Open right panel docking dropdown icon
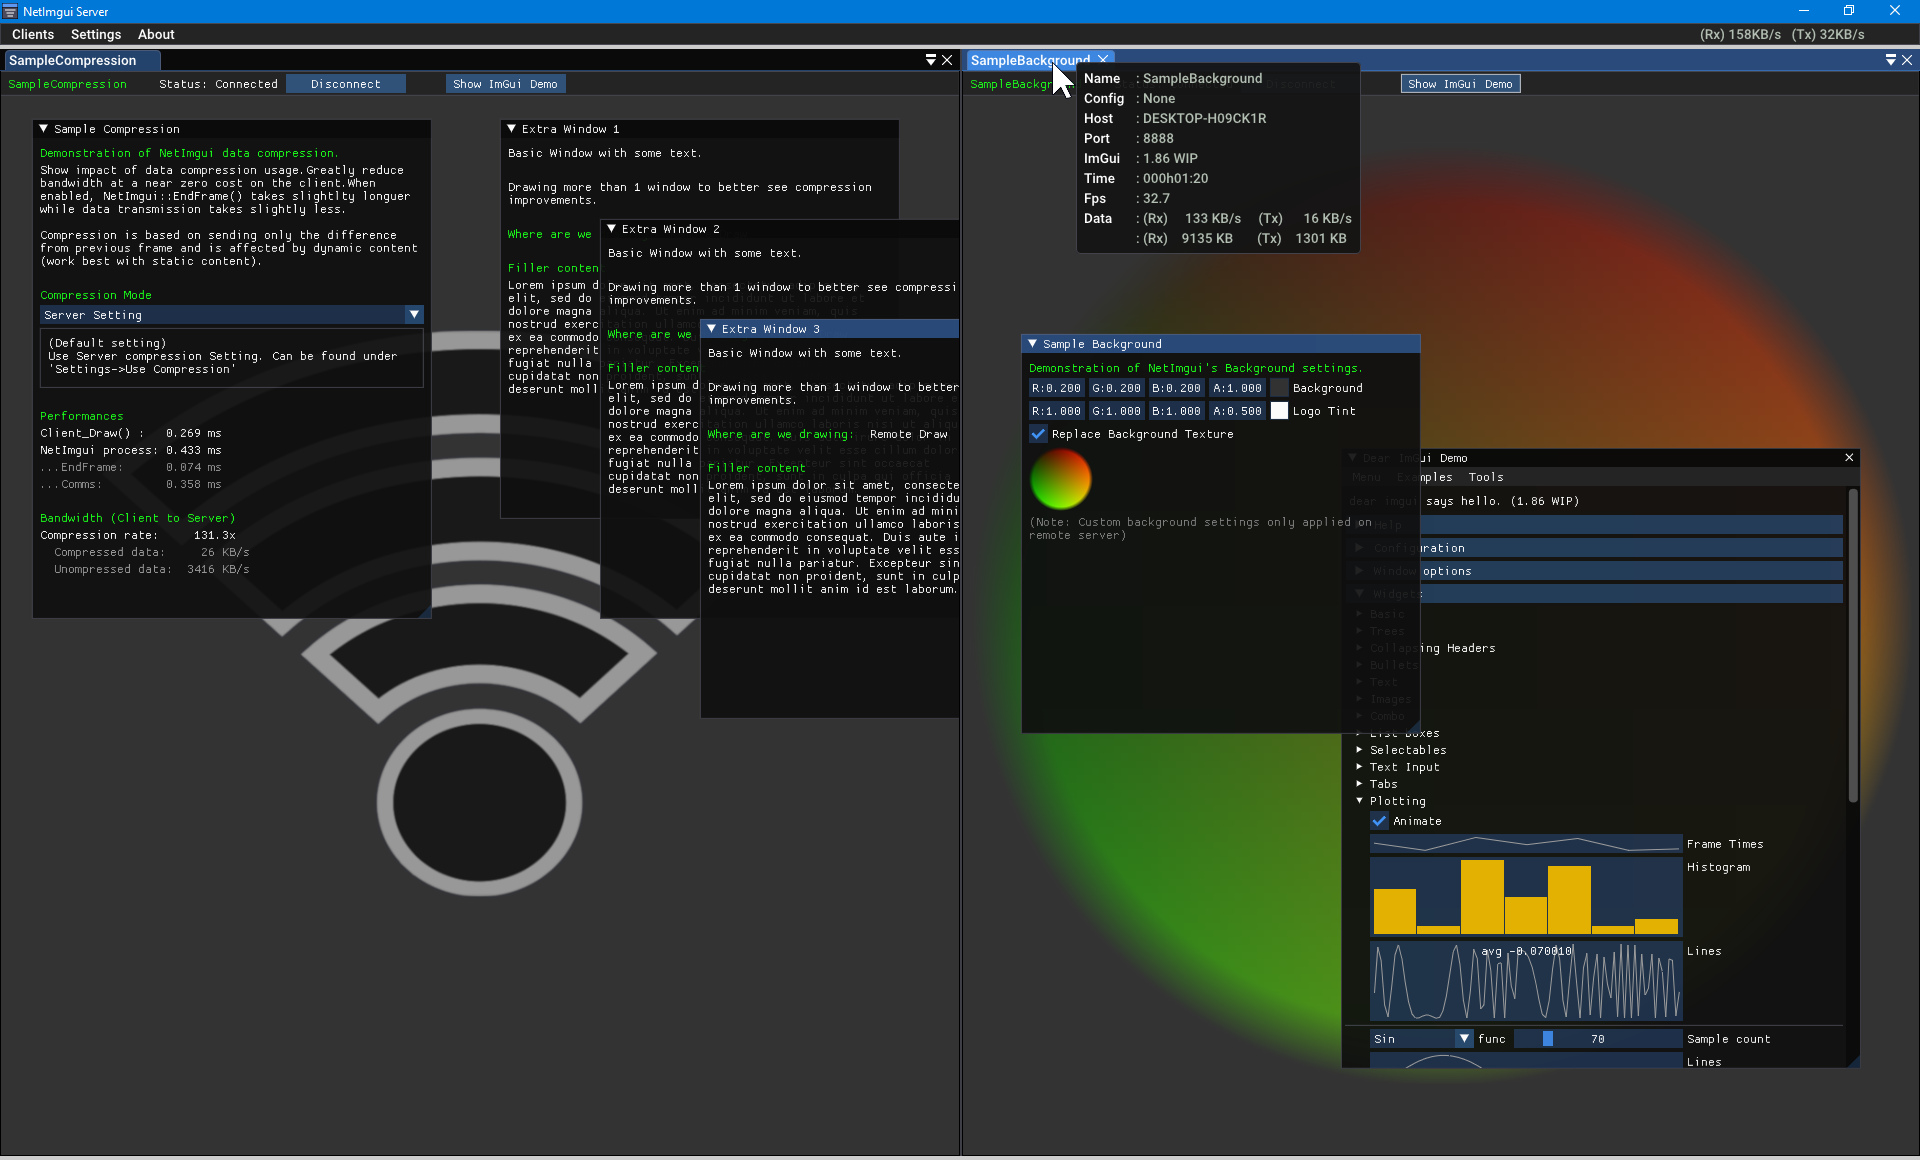Viewport: 1920px width, 1160px height. 1891,60
